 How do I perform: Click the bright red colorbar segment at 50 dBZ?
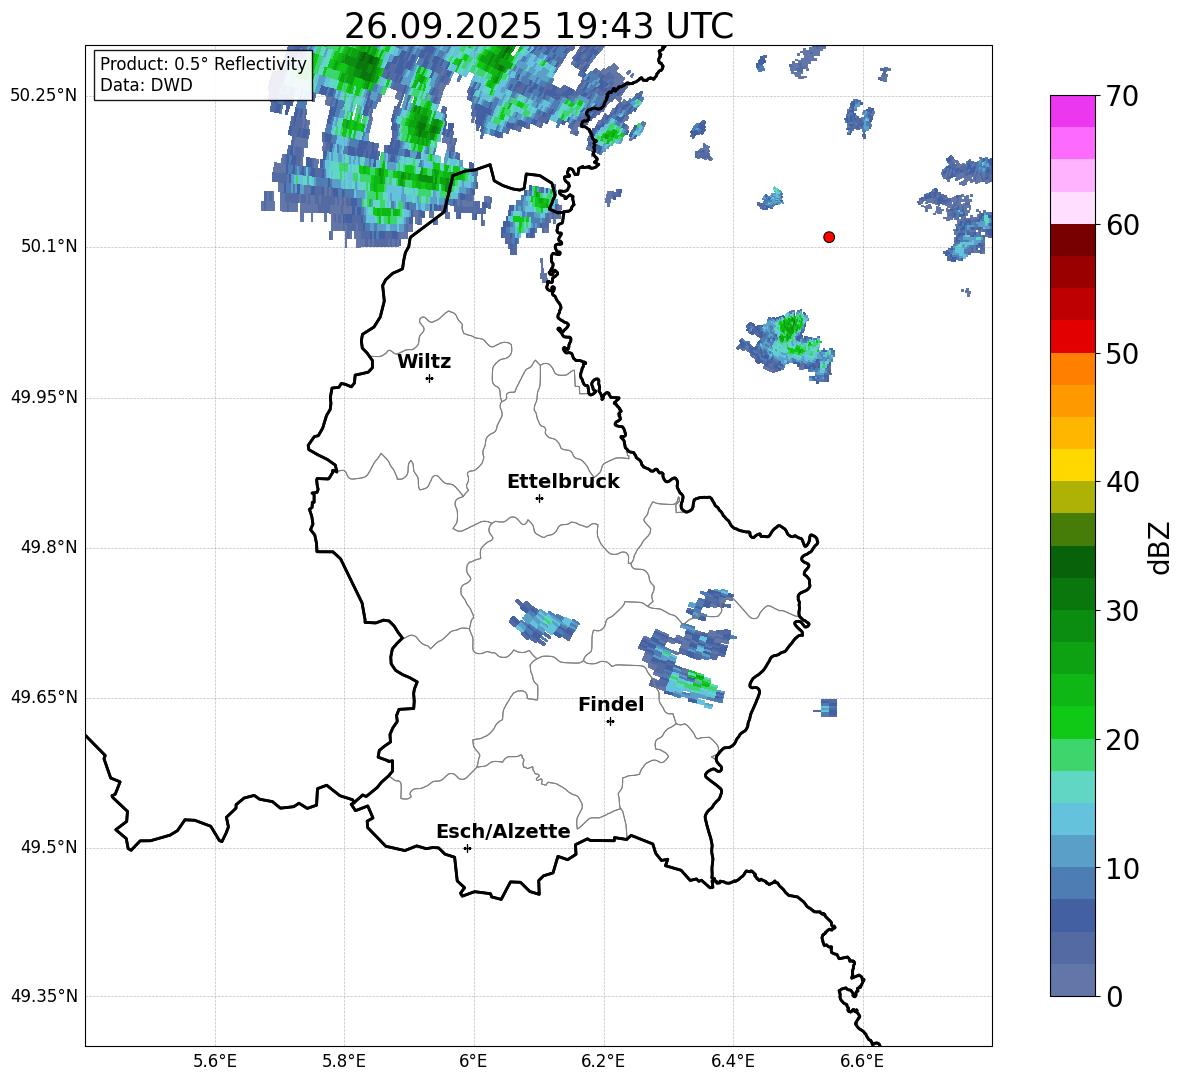[1073, 337]
